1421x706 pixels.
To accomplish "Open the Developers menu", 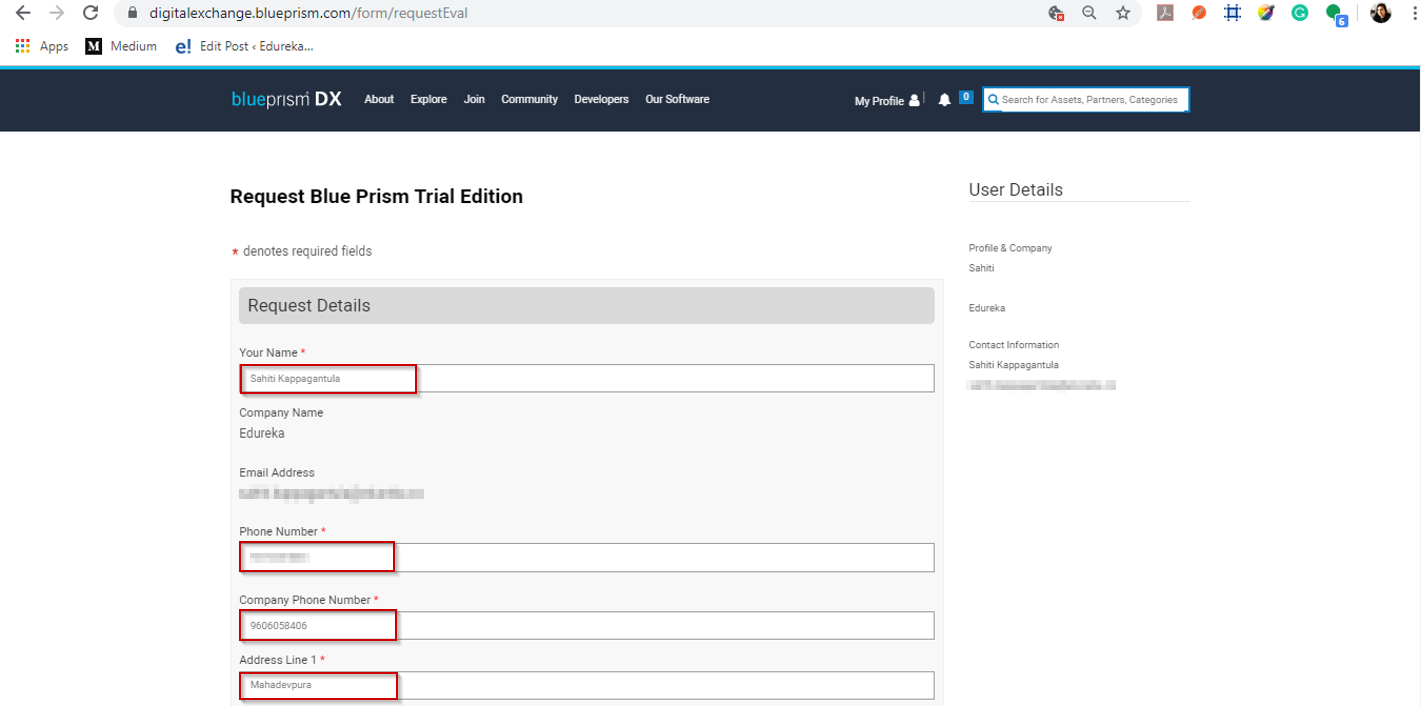I will pos(601,99).
